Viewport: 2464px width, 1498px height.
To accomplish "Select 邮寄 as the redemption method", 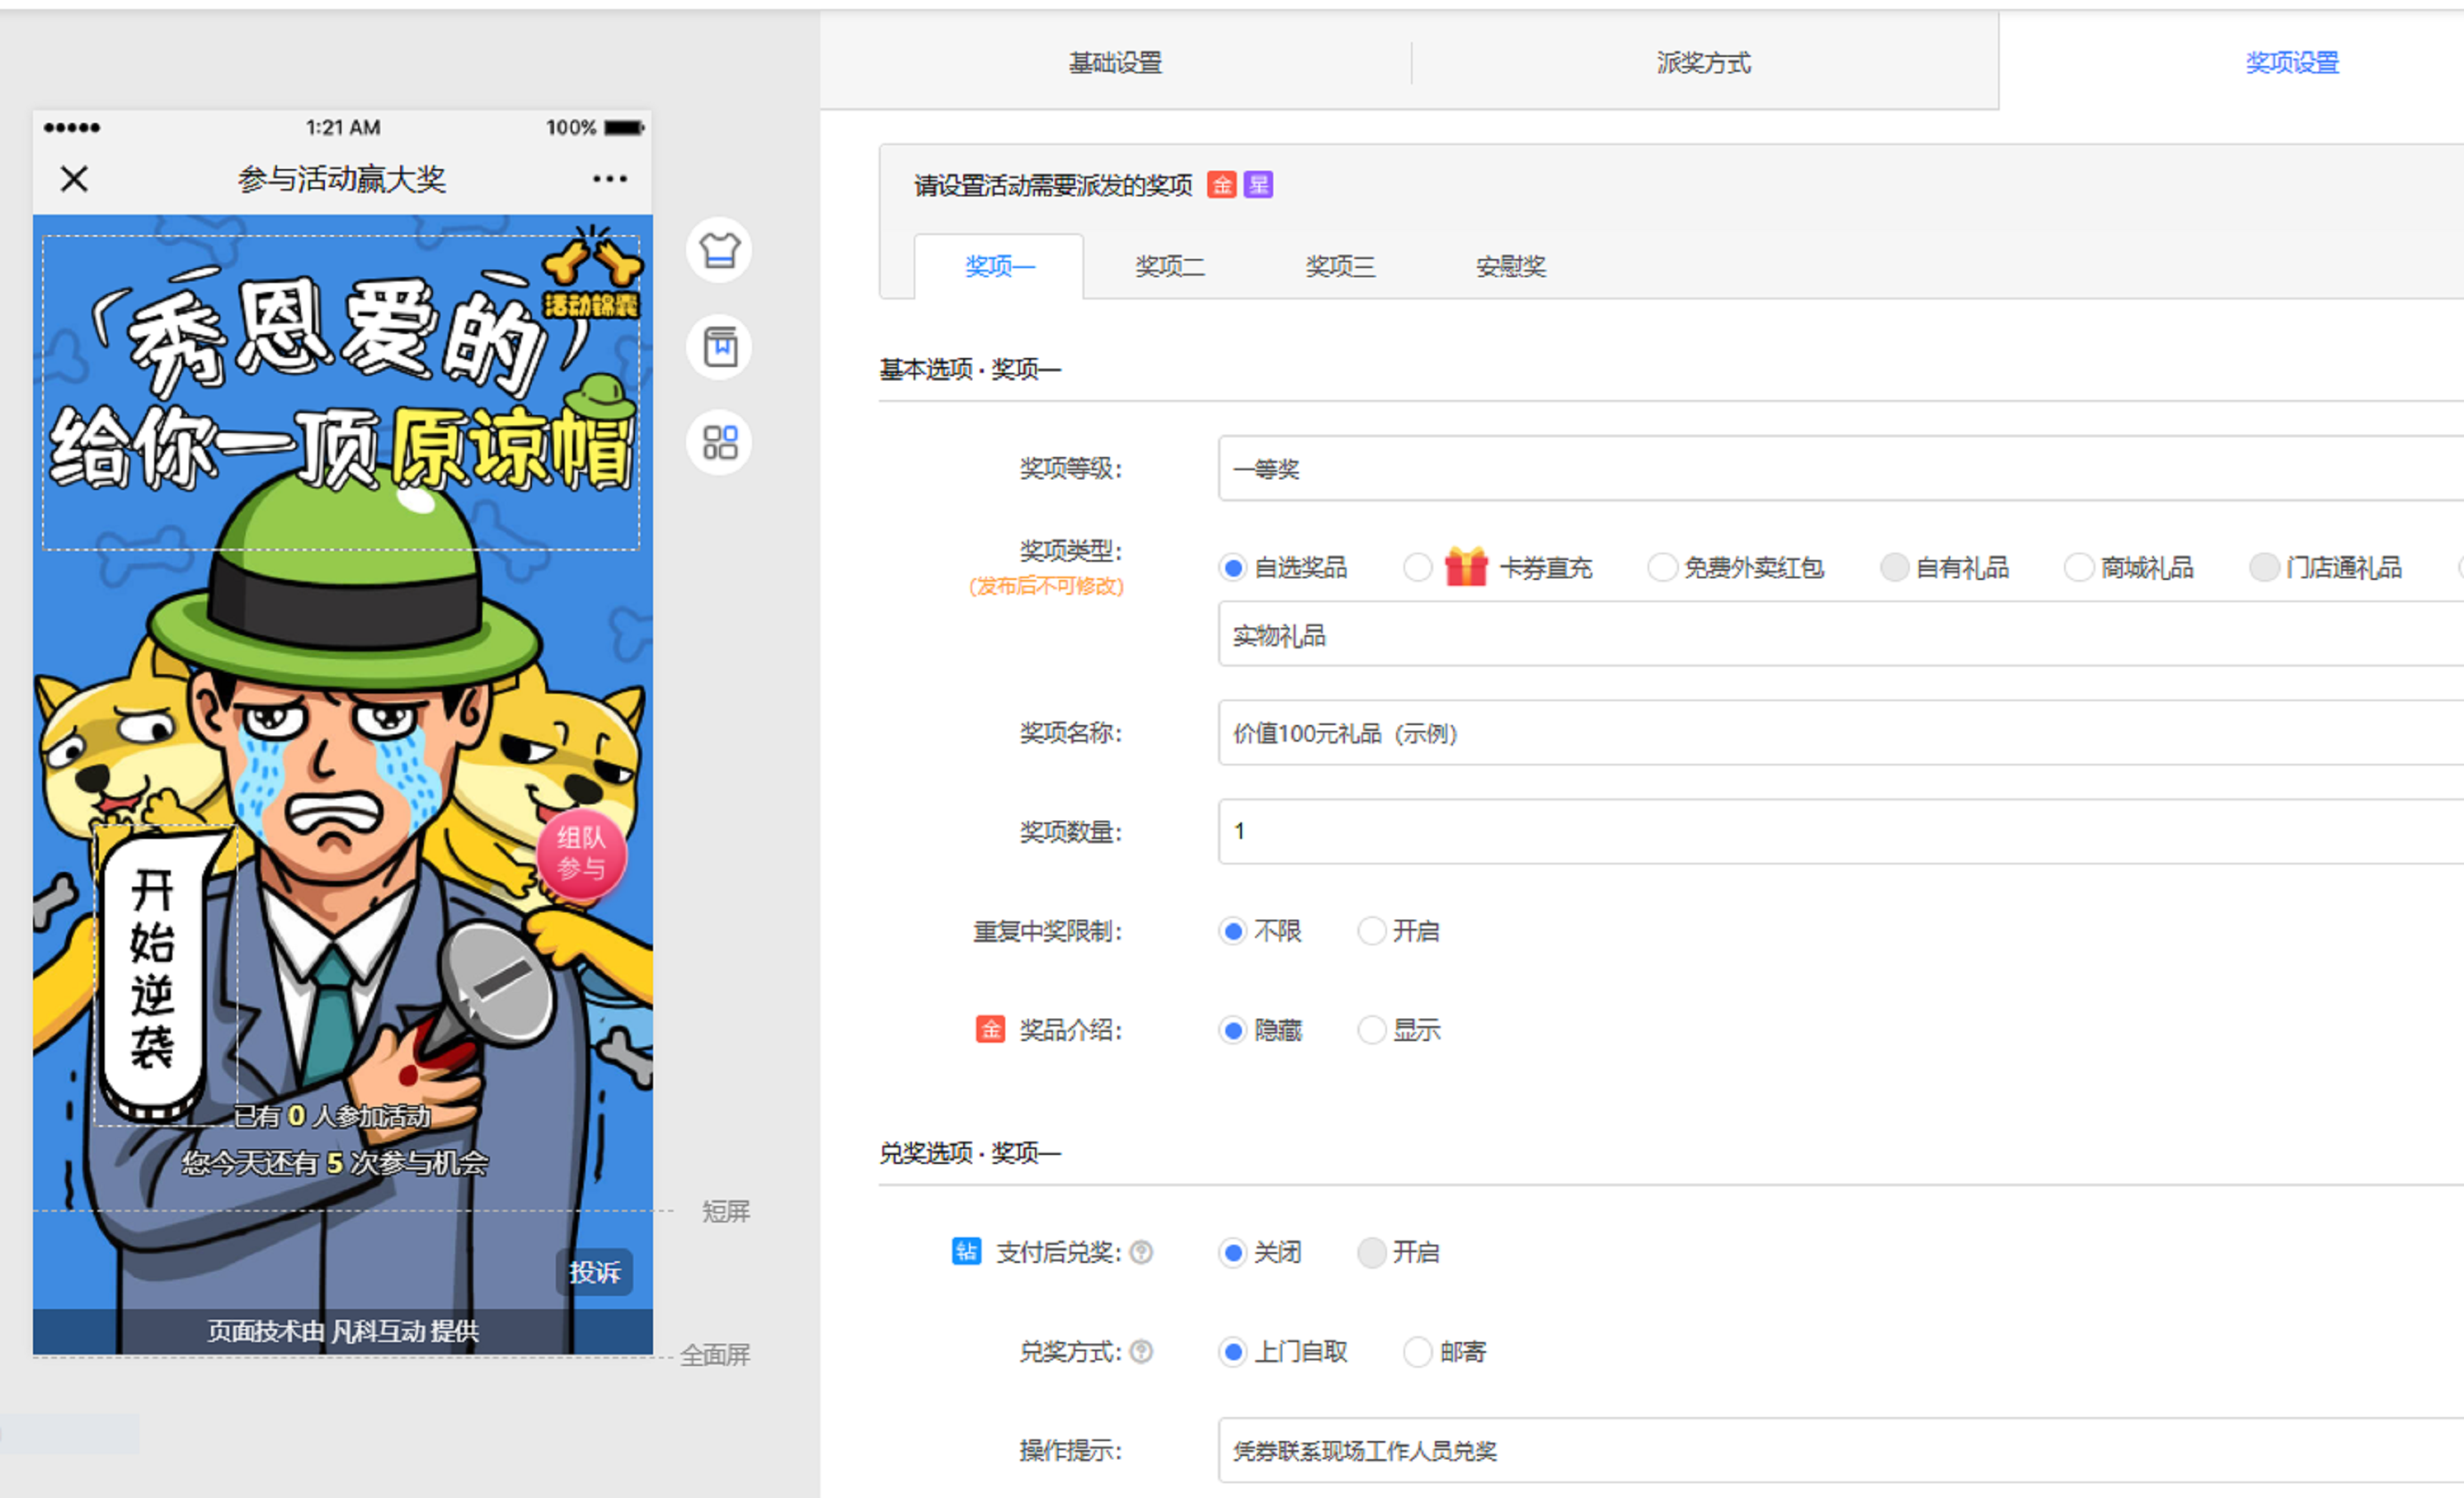I will pos(1418,1352).
